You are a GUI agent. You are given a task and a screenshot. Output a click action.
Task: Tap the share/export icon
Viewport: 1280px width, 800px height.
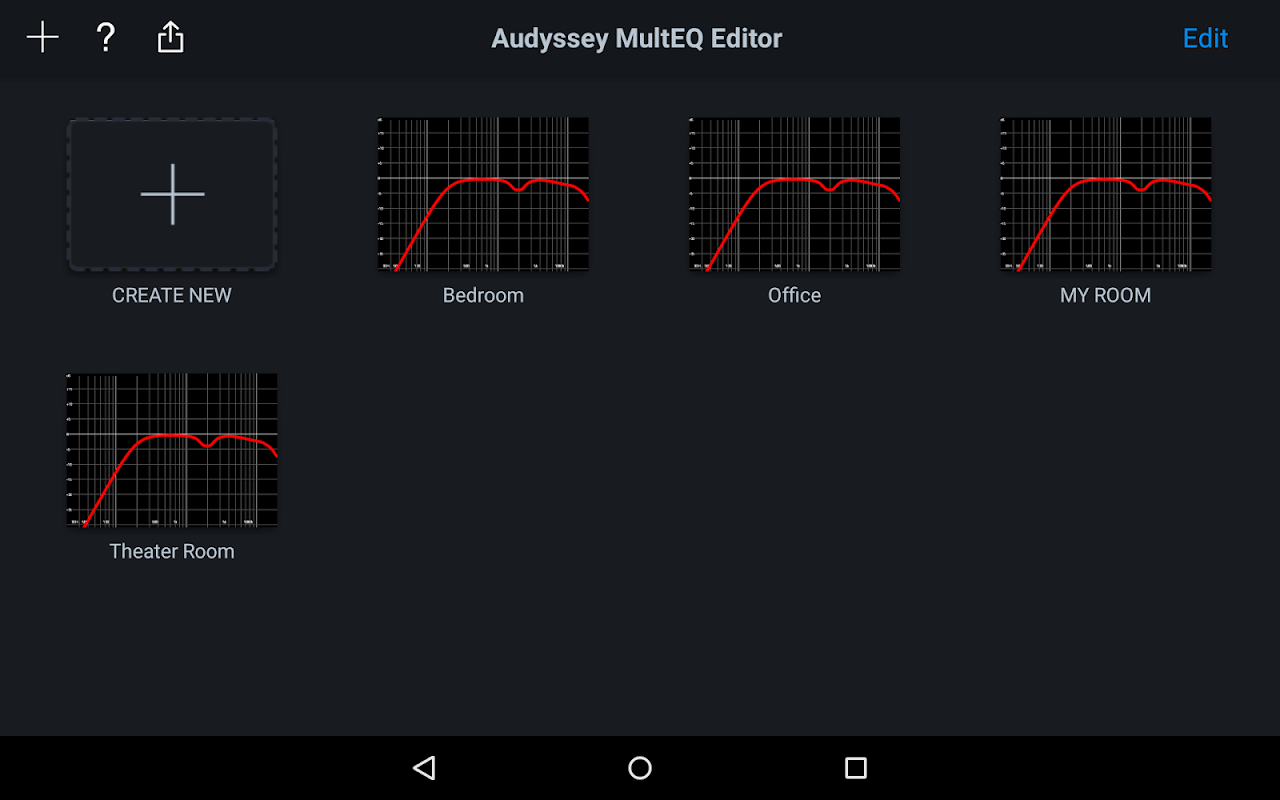pyautogui.click(x=171, y=38)
